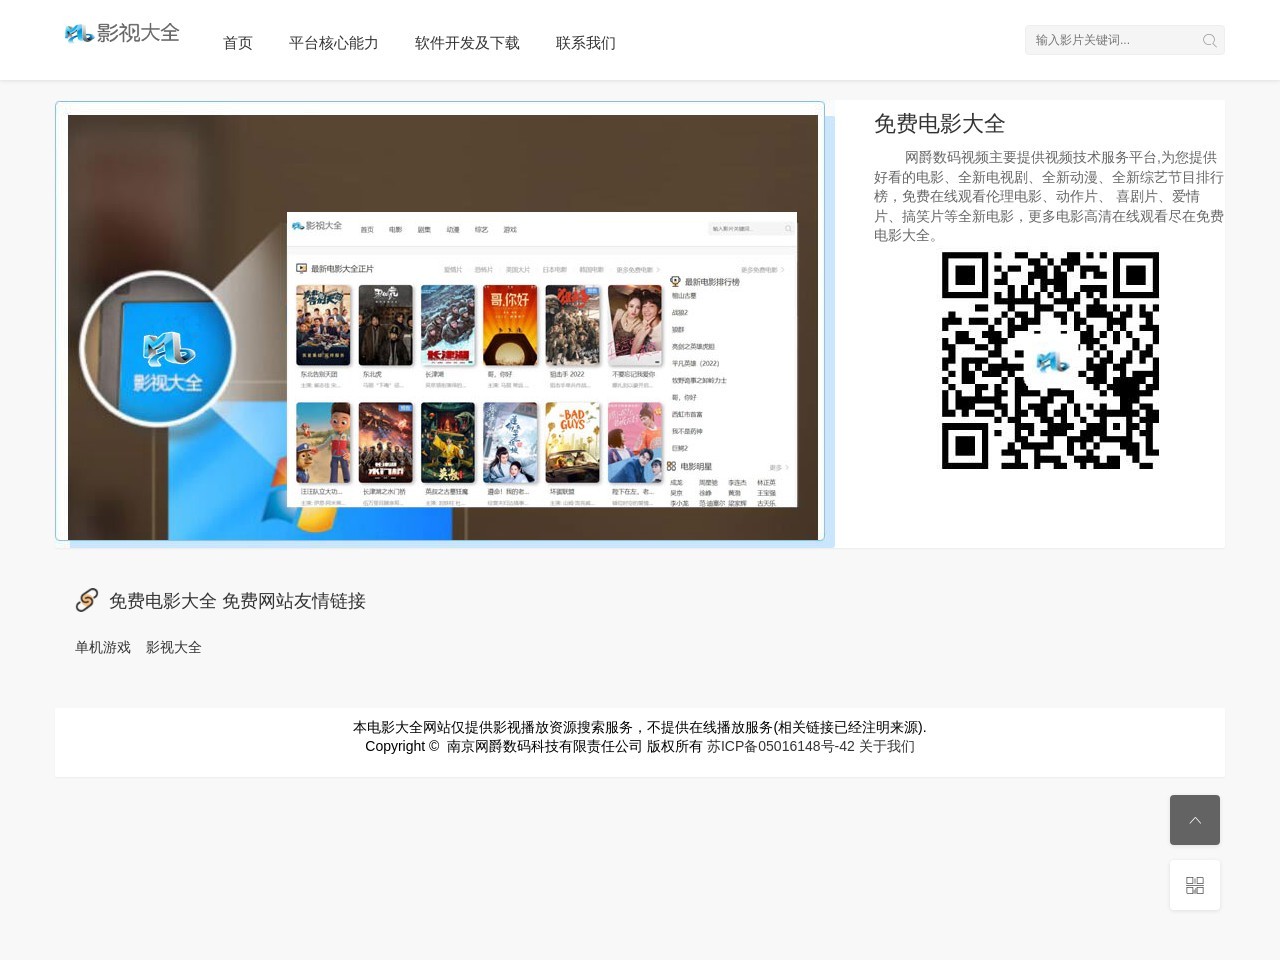
Task: Click the chain link icon near 友情链接
Action: point(87,600)
